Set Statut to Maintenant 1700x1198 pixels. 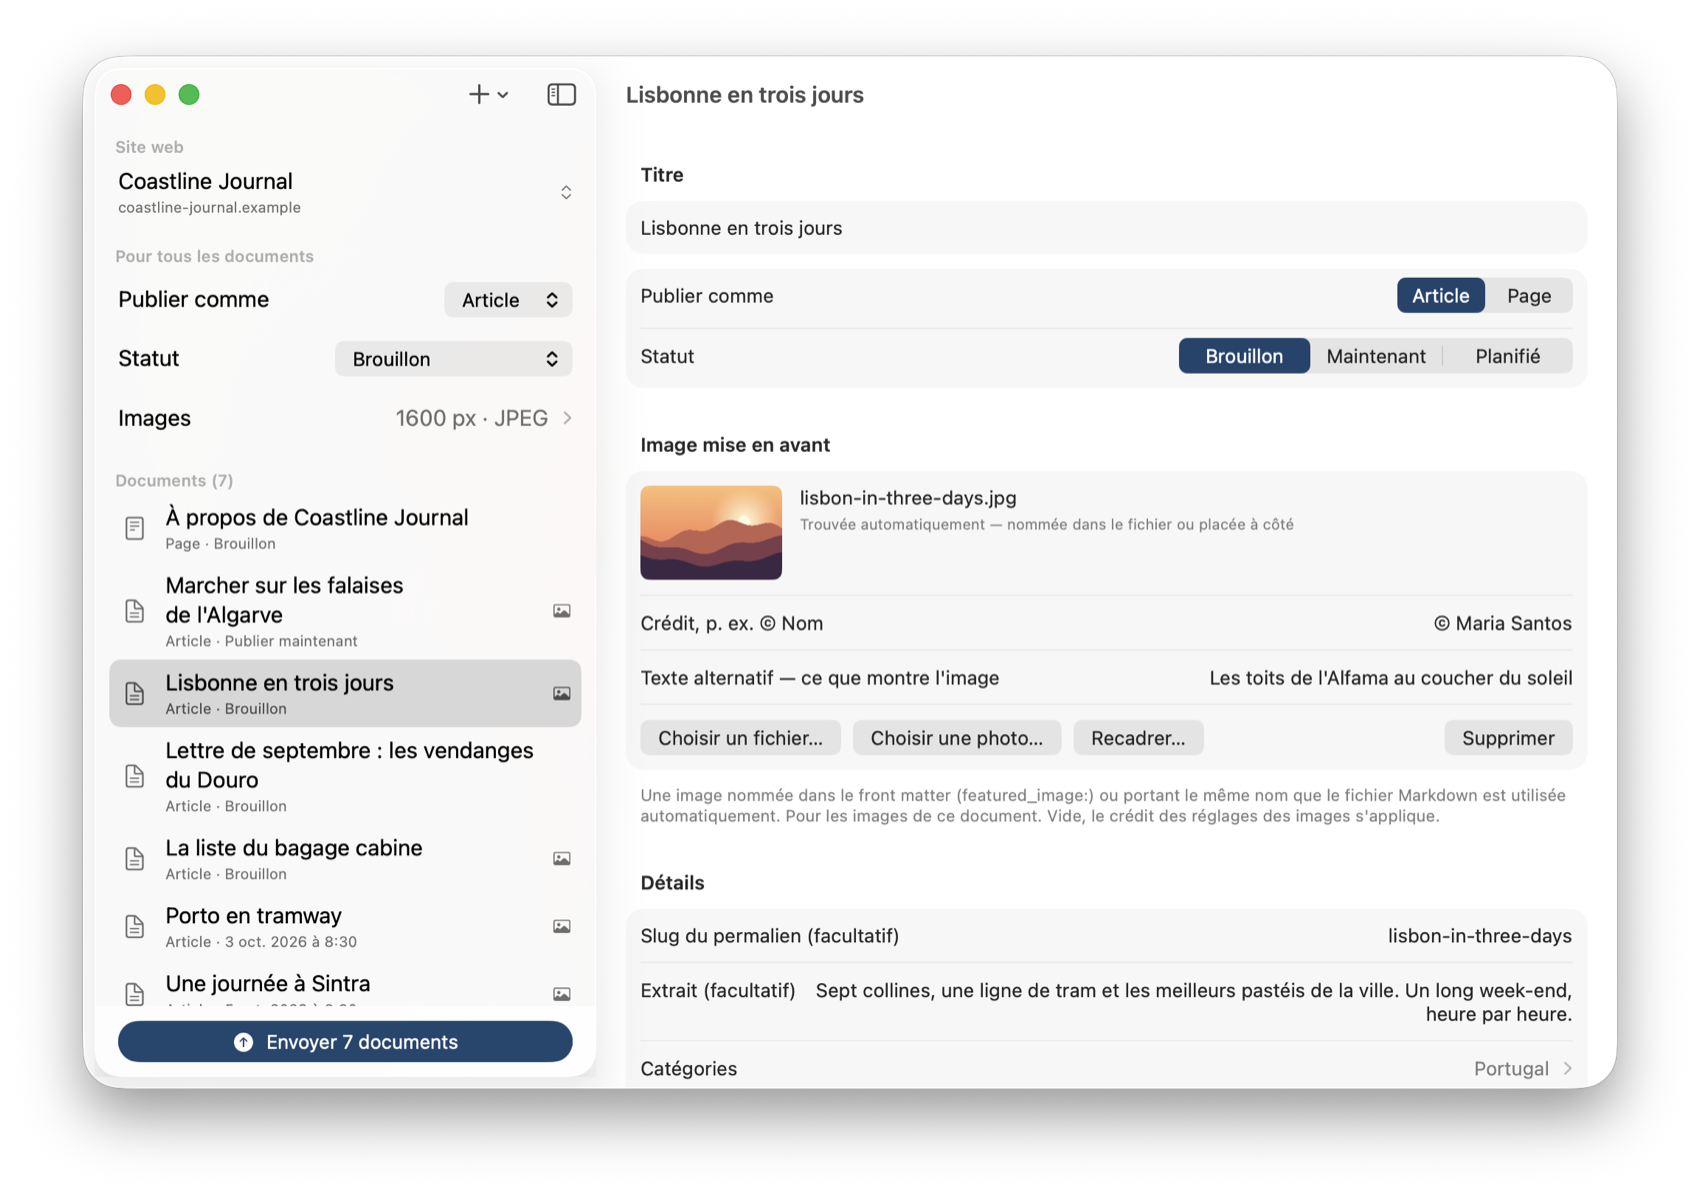point(1376,356)
